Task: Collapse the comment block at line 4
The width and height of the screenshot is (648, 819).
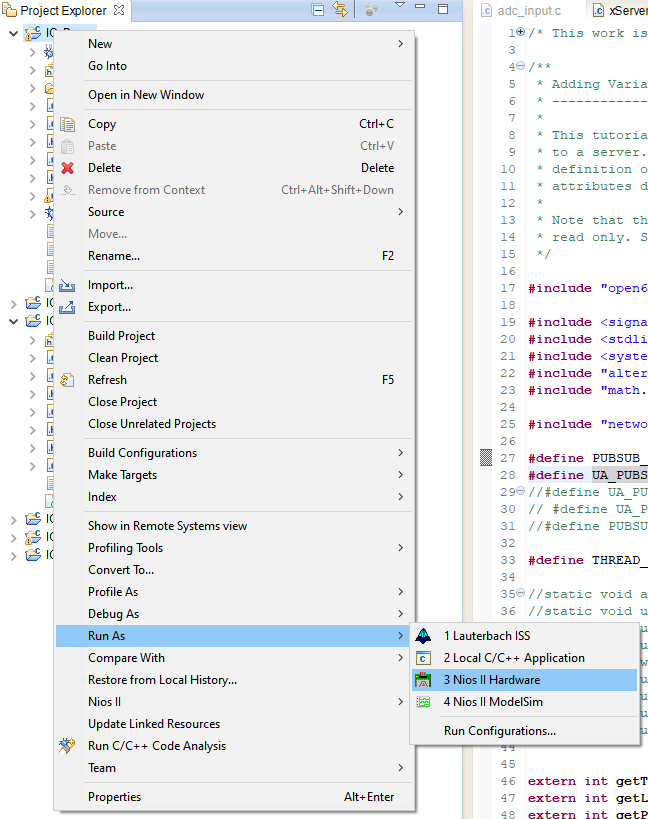Action: click(520, 67)
